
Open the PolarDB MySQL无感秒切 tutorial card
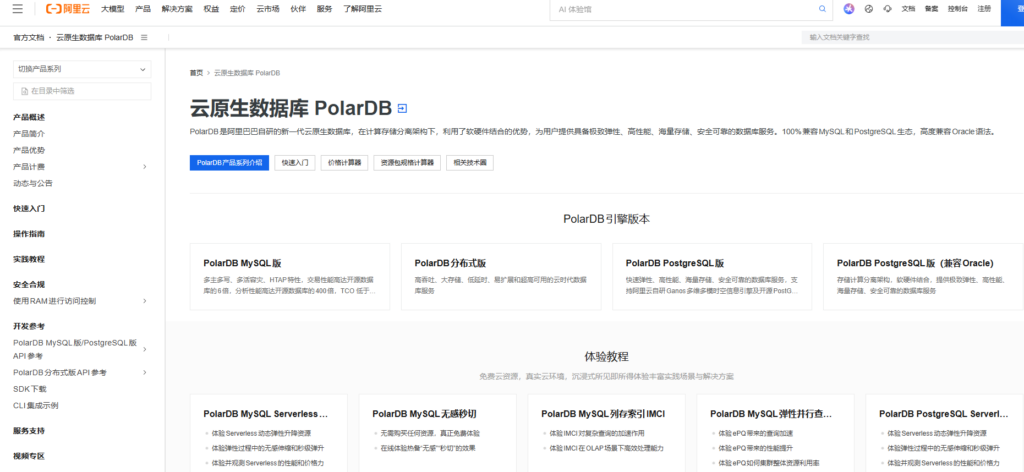coord(438,432)
